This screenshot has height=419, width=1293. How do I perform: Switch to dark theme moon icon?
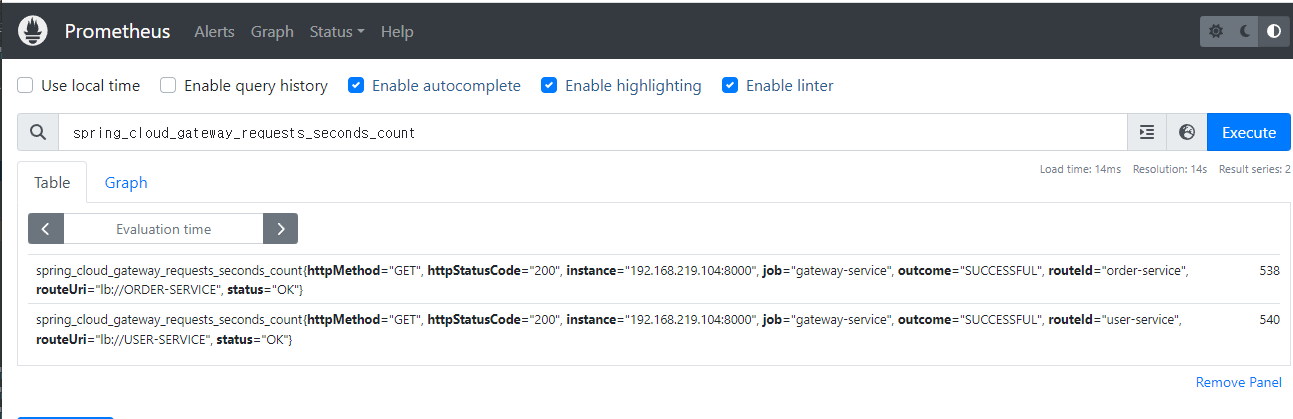tap(1245, 31)
